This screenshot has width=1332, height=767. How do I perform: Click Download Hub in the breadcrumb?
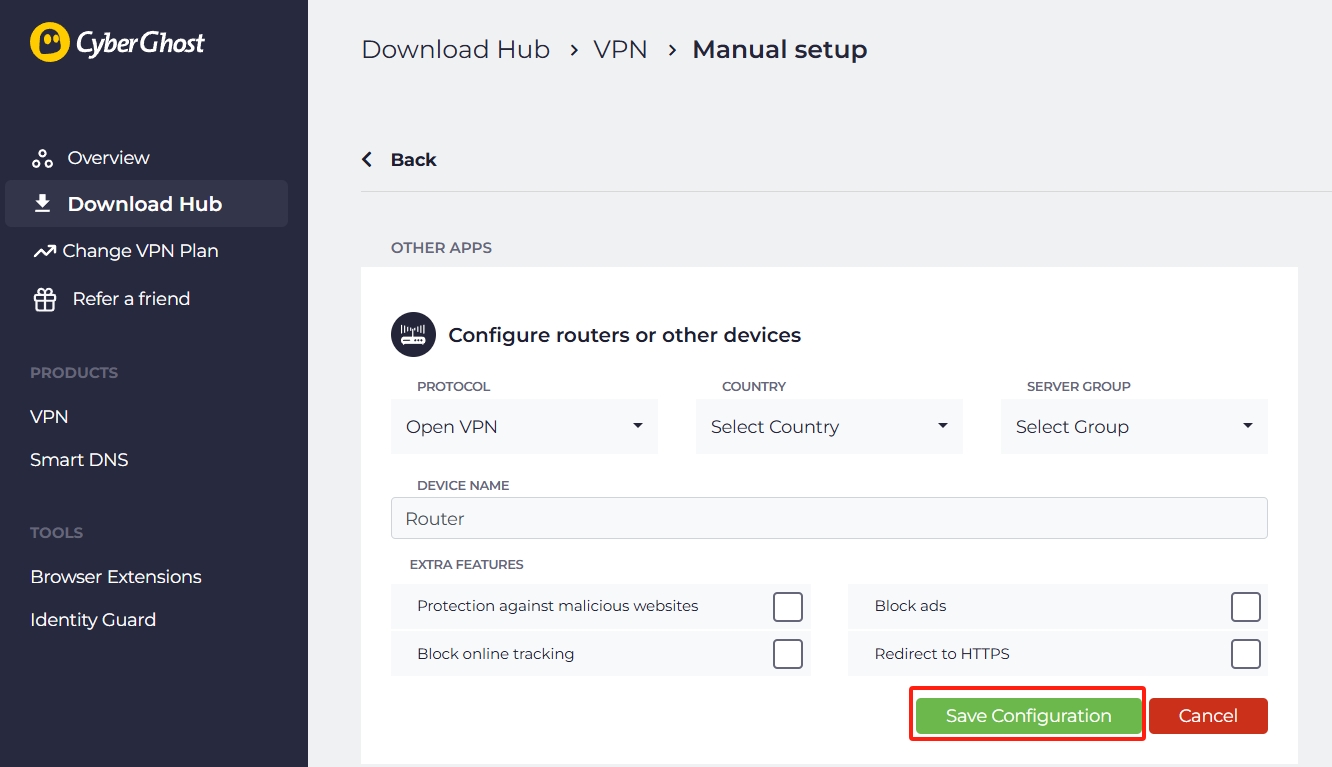click(455, 49)
